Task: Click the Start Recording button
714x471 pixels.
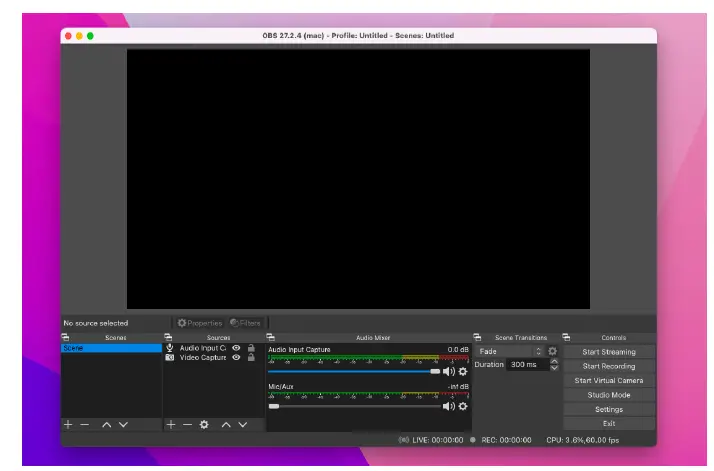Action: click(608, 366)
